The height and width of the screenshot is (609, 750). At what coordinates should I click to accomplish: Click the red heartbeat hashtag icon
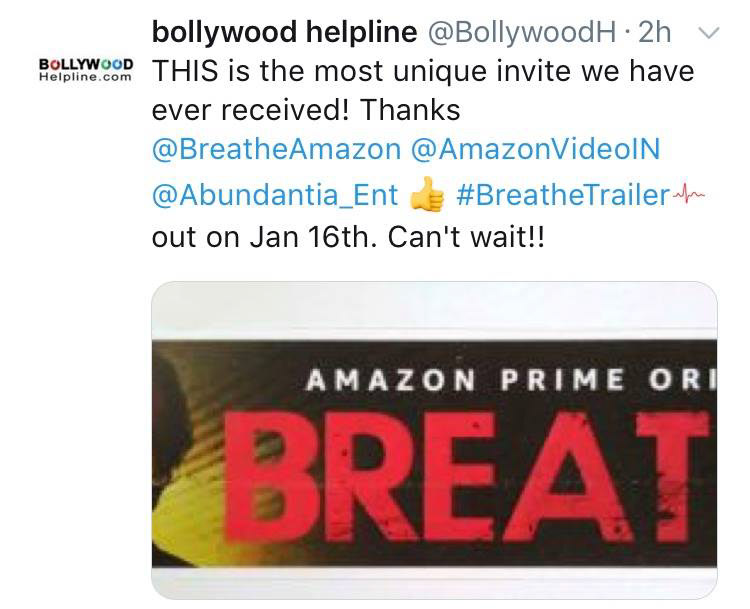click(x=689, y=193)
